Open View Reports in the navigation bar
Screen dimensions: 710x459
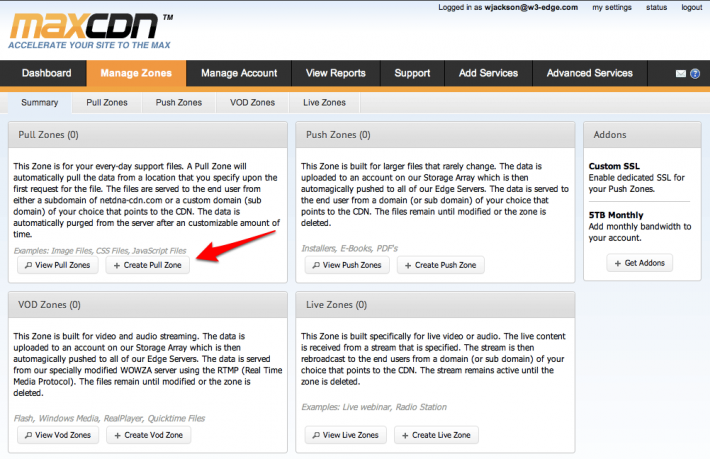click(336, 73)
